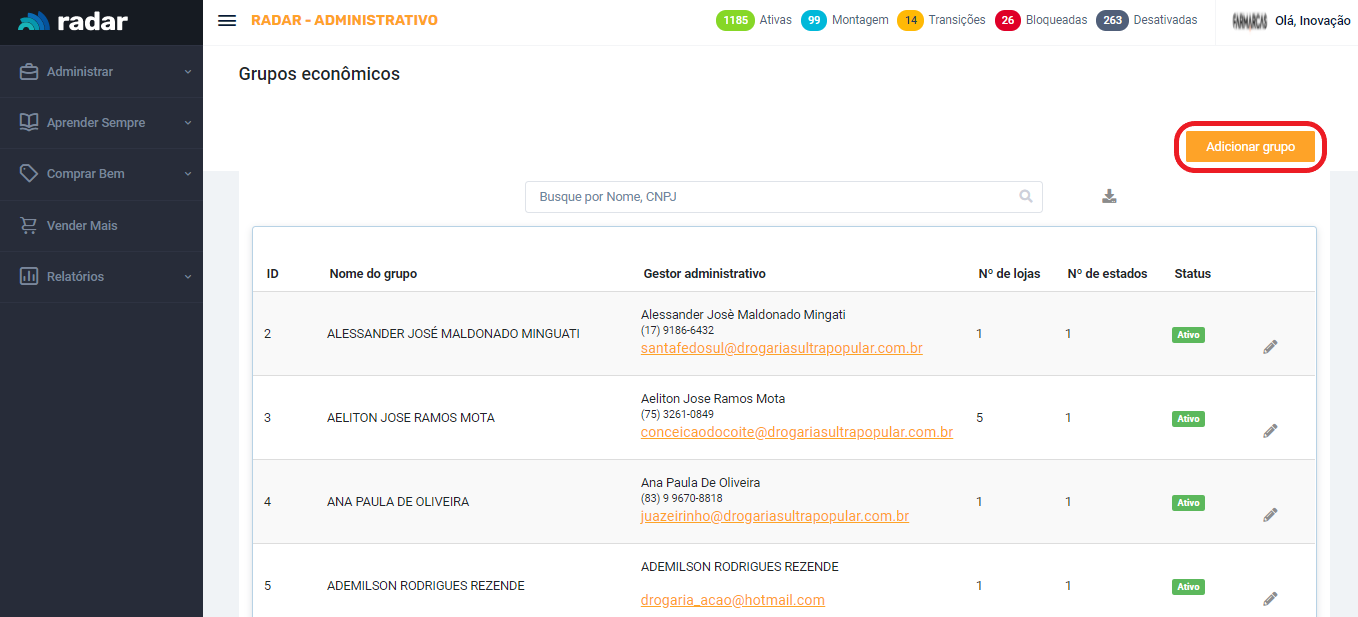Open the Relatórios sidebar section
This screenshot has width=1358, height=617.
101,277
